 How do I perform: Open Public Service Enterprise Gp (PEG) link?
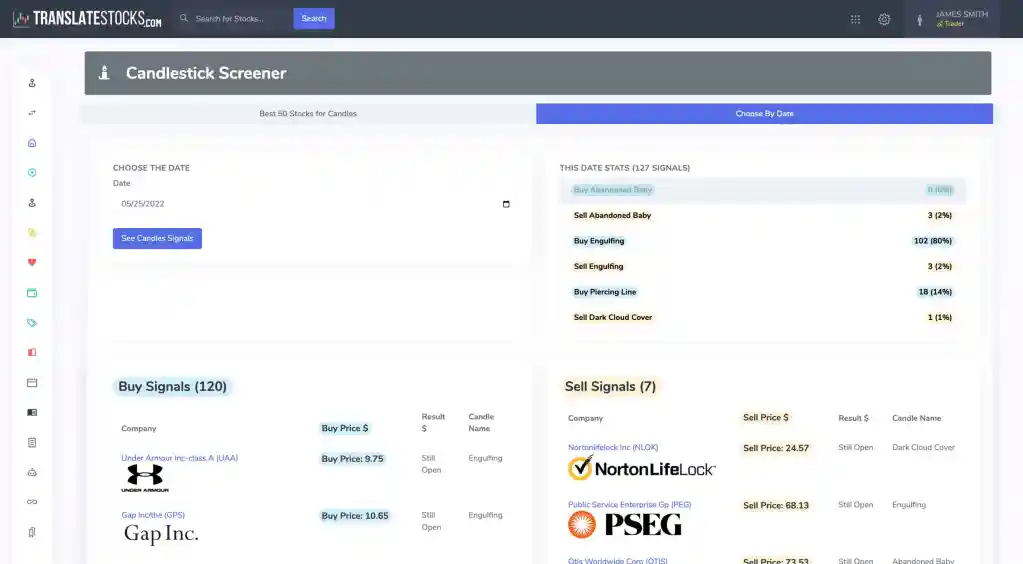(x=629, y=505)
